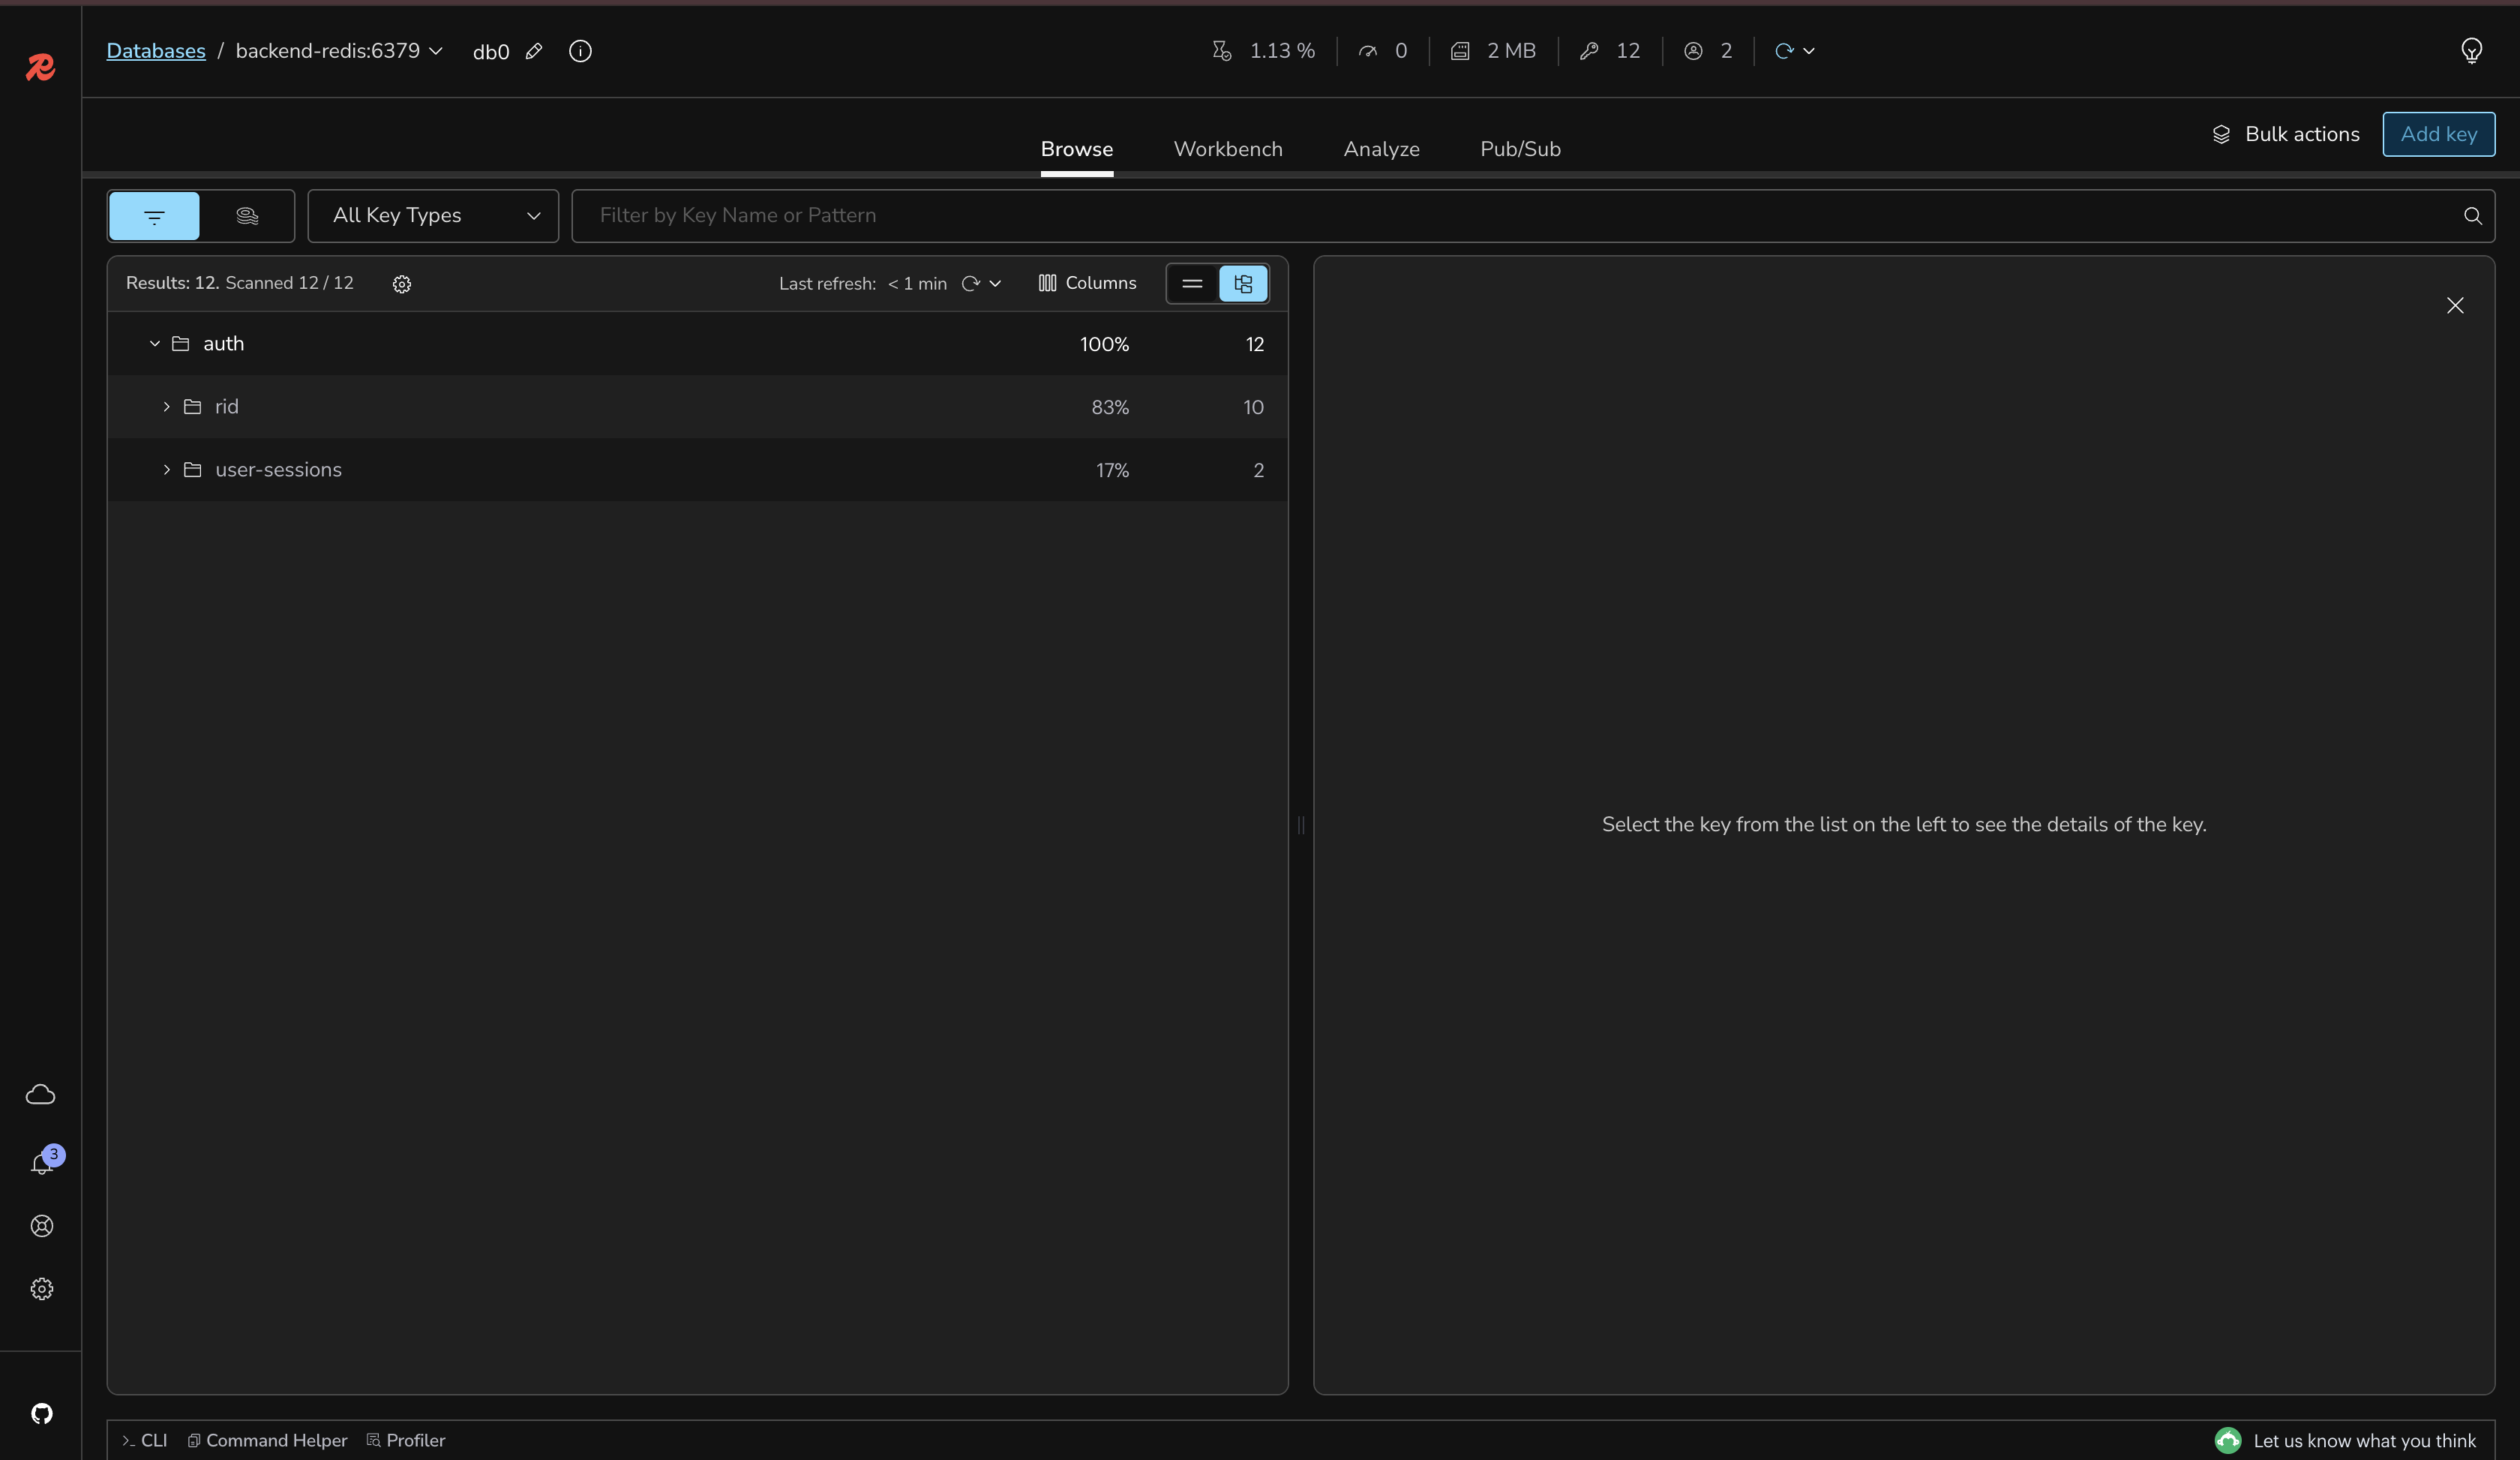Collapse the auth folder
The image size is (2520, 1460).
pos(155,344)
